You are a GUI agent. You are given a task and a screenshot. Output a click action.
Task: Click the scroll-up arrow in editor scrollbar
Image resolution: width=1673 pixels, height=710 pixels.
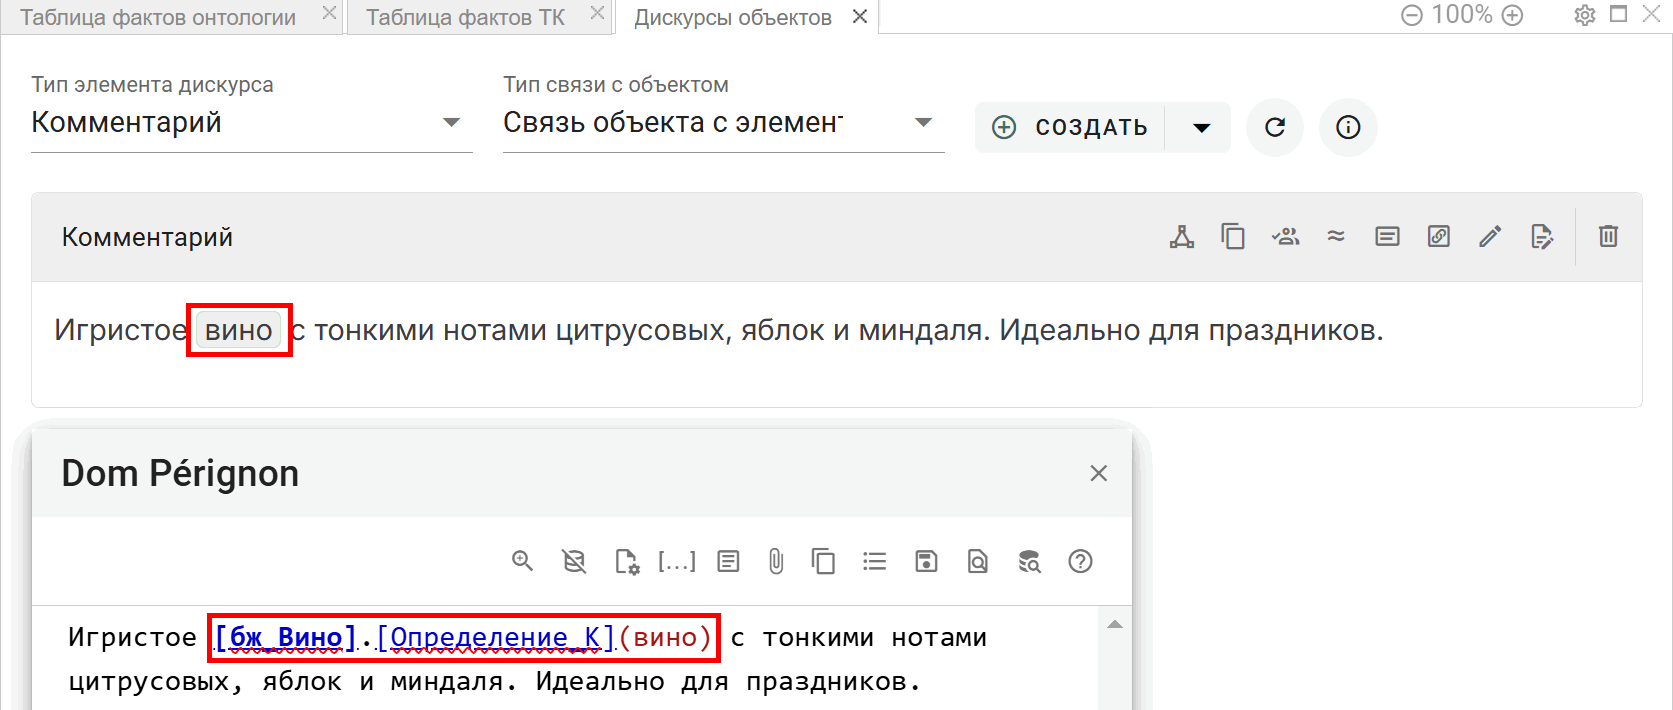(x=1115, y=624)
